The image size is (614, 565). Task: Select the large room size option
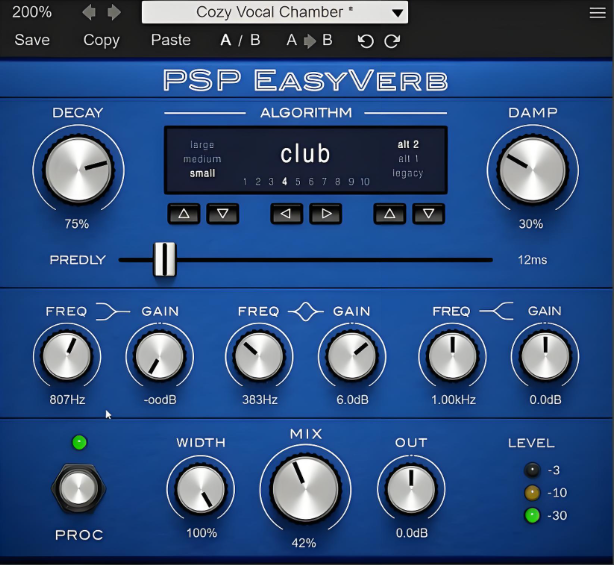tap(202, 145)
